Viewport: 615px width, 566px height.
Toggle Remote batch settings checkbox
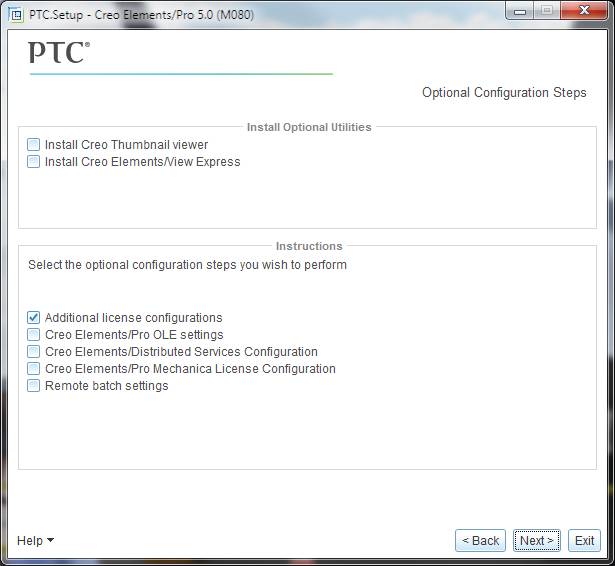click(x=34, y=386)
